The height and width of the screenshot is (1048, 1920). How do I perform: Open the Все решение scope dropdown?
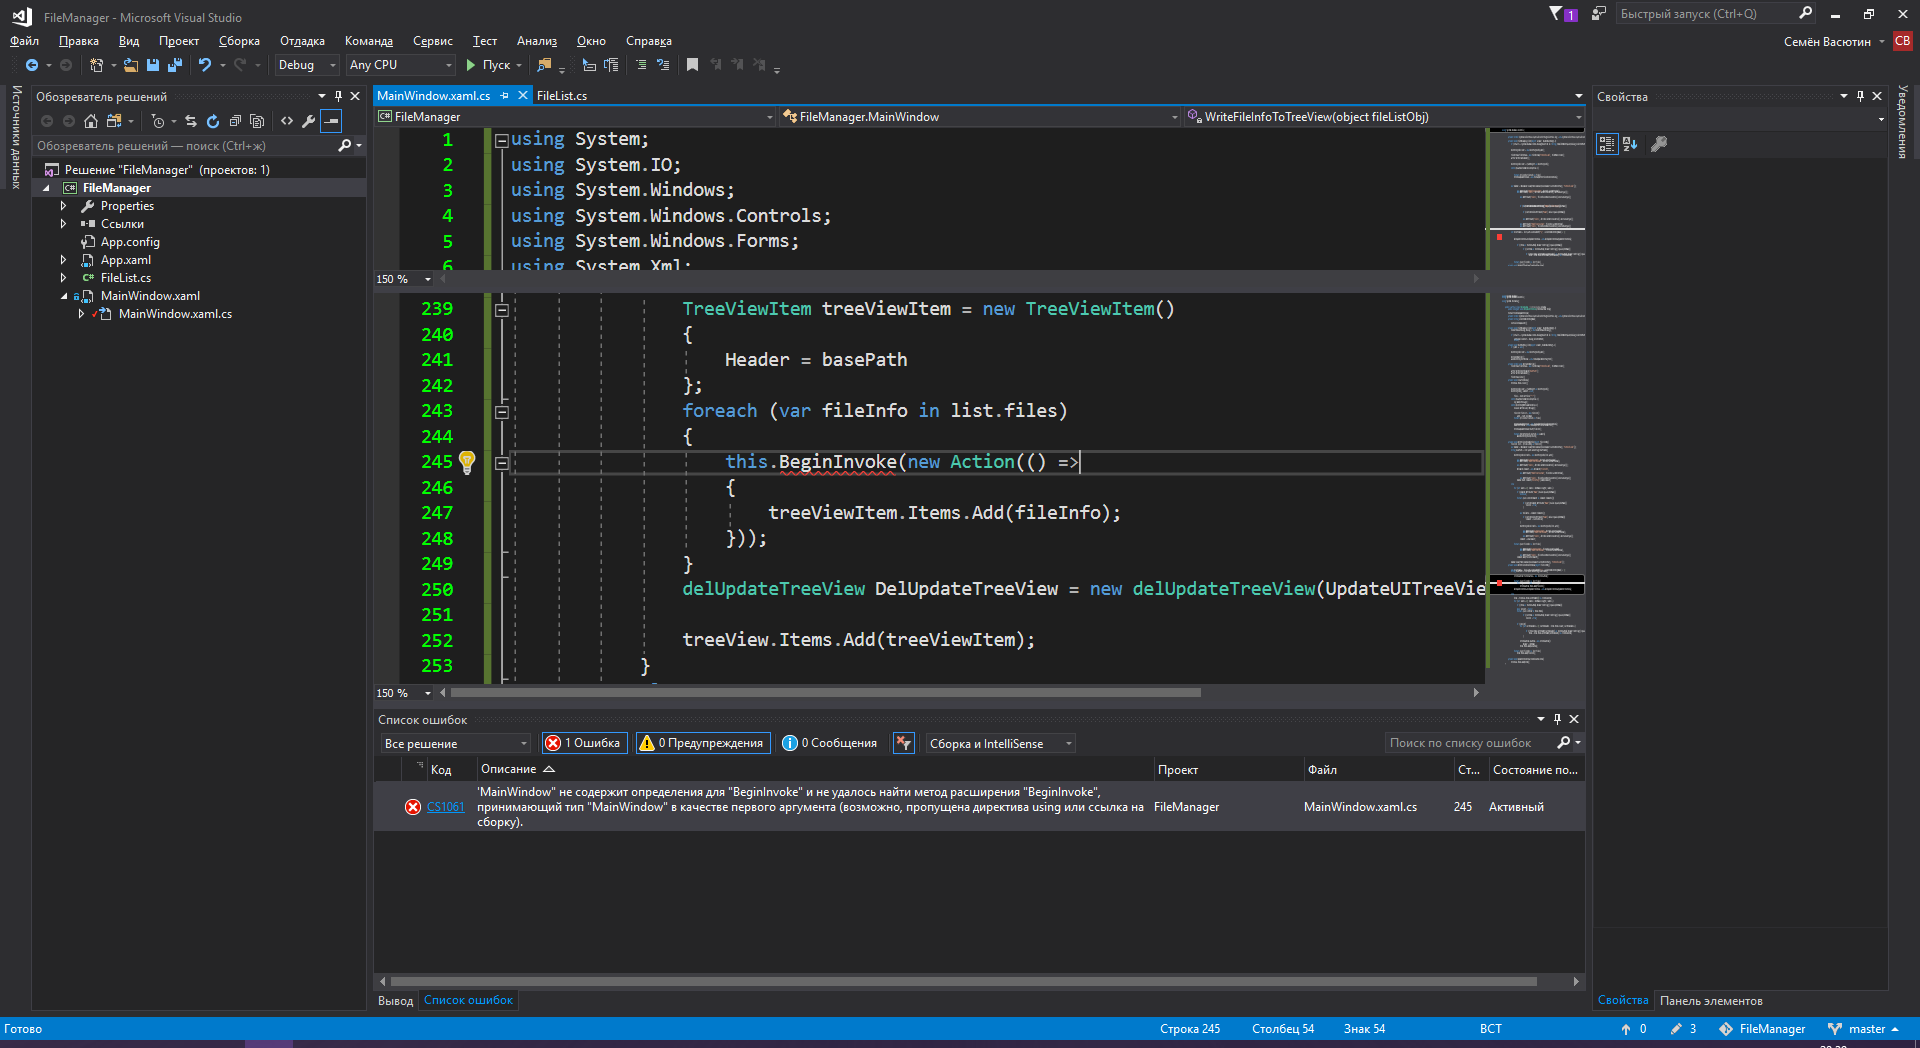(x=455, y=743)
